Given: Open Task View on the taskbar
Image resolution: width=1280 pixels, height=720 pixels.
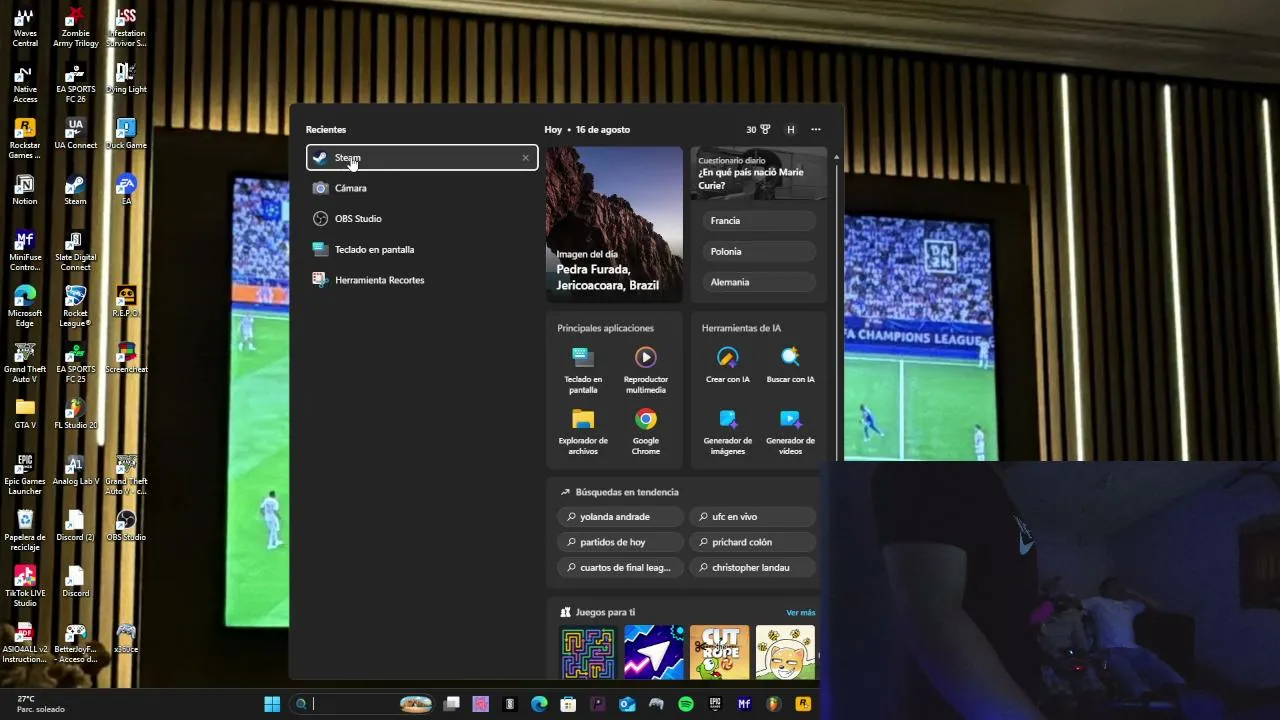Looking at the screenshot, I should click(x=452, y=704).
